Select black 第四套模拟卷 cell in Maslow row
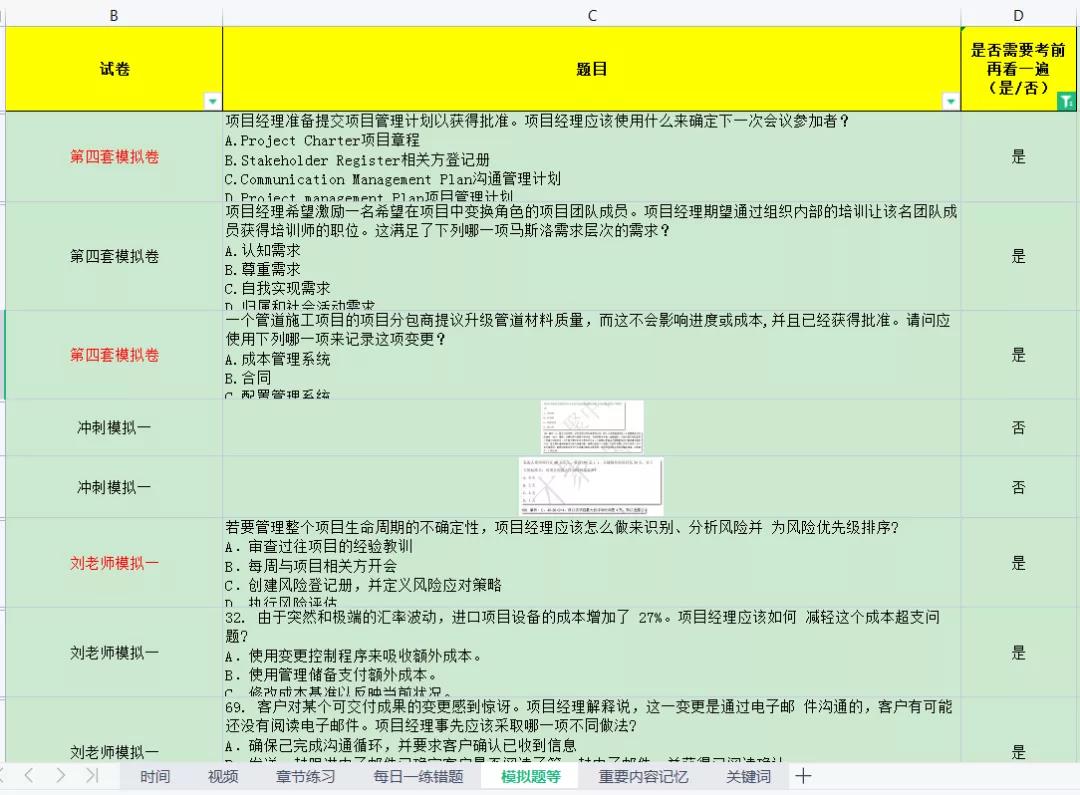 114,256
